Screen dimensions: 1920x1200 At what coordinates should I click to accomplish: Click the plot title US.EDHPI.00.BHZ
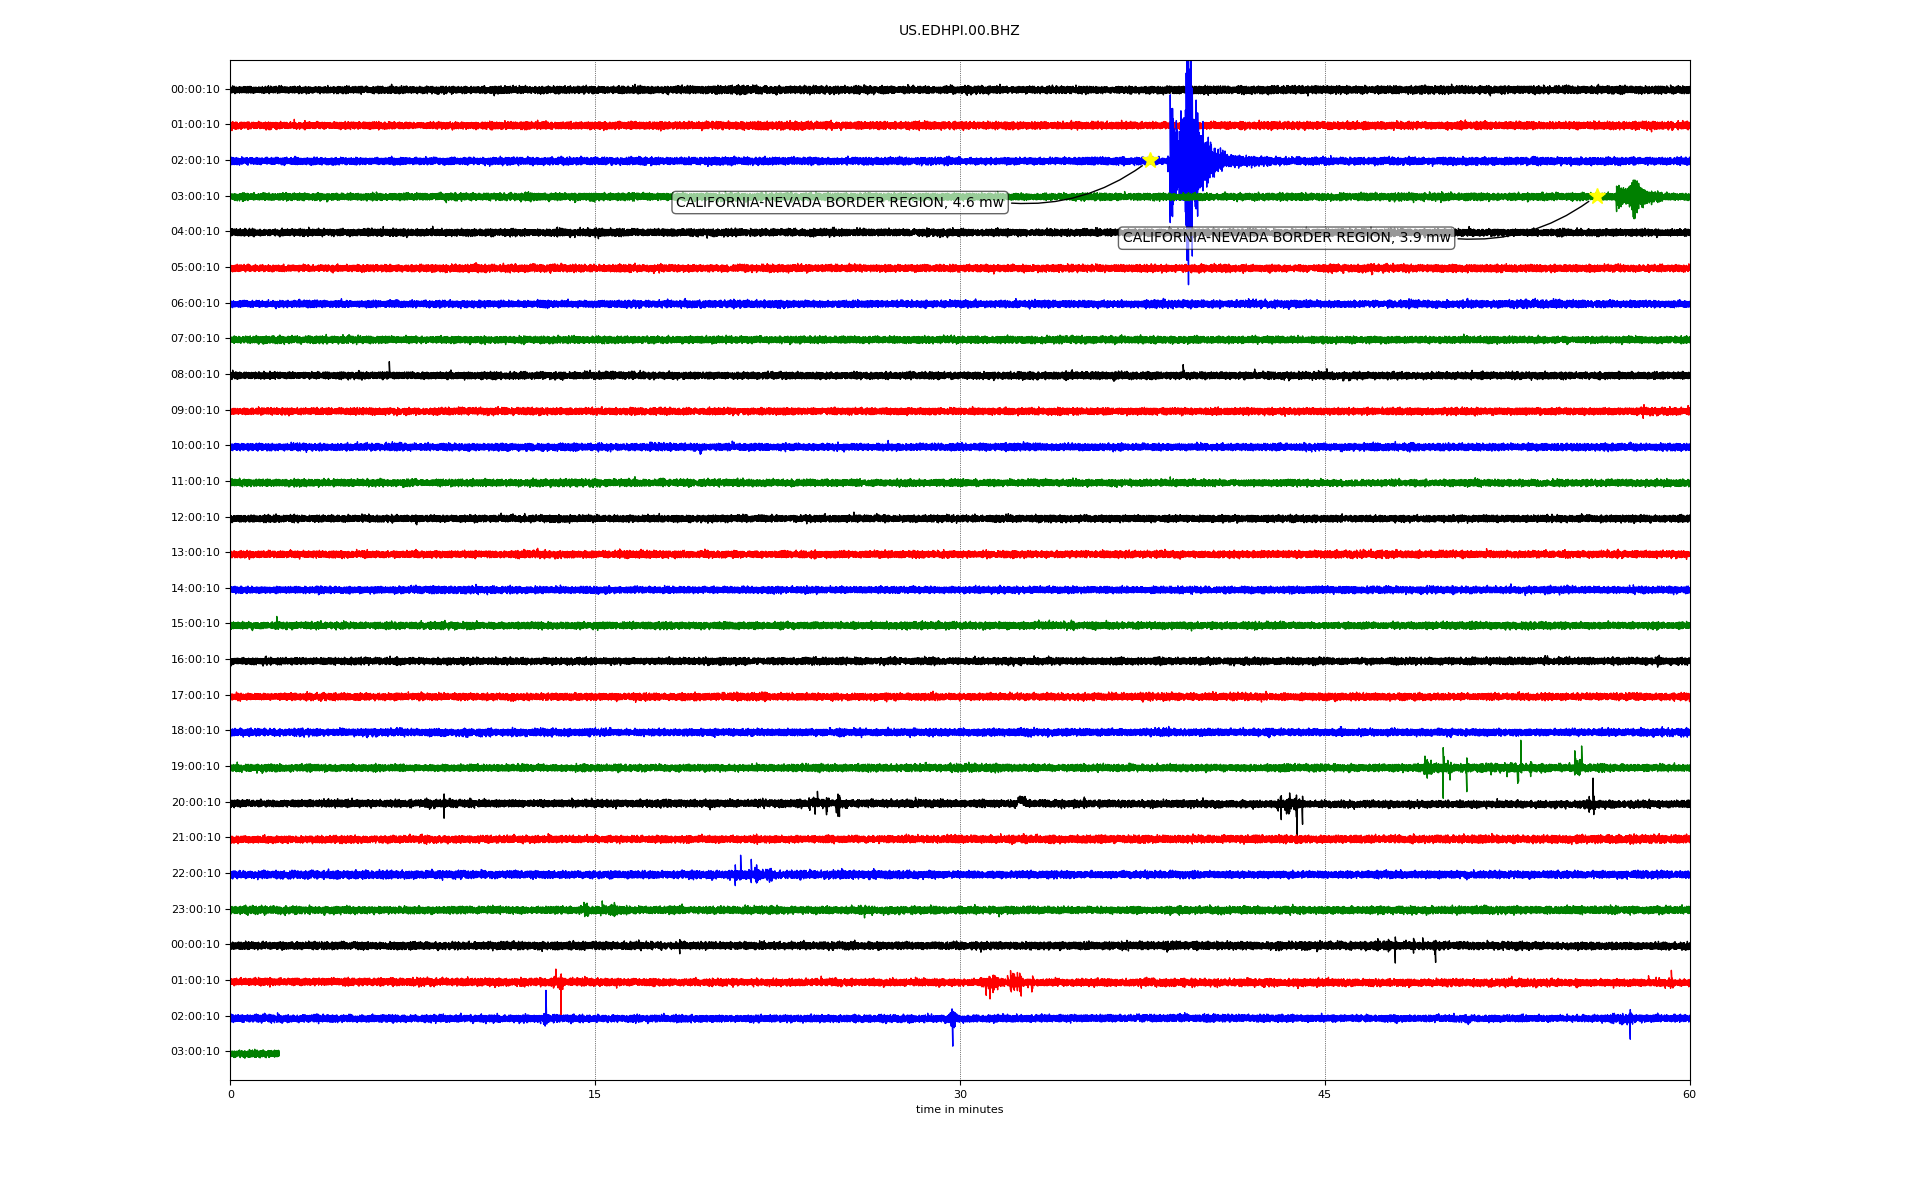tap(959, 31)
